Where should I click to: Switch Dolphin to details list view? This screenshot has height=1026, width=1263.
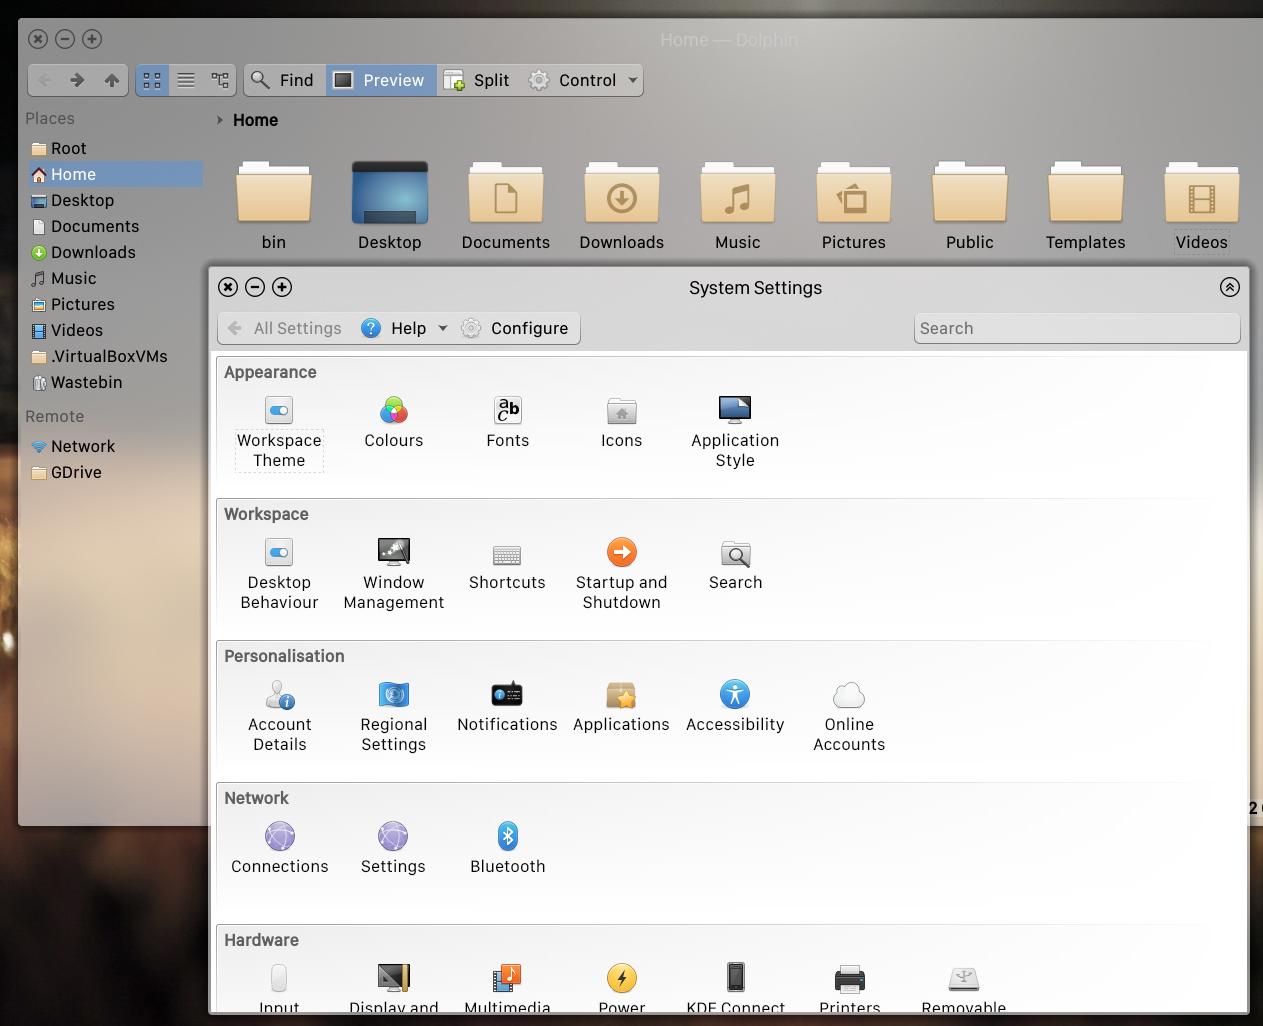coord(186,80)
